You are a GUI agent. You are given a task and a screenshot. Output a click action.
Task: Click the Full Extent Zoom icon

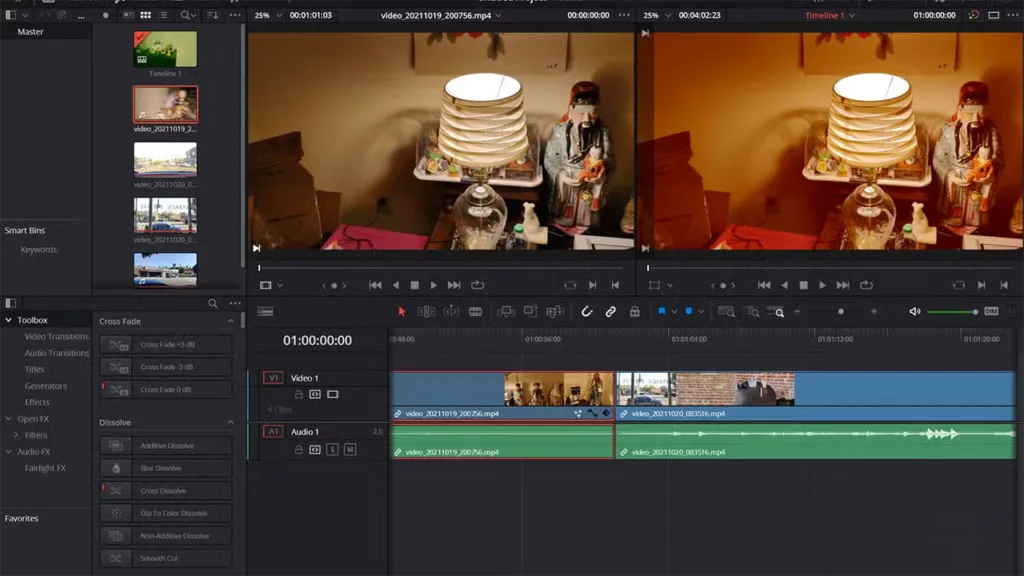pos(726,312)
